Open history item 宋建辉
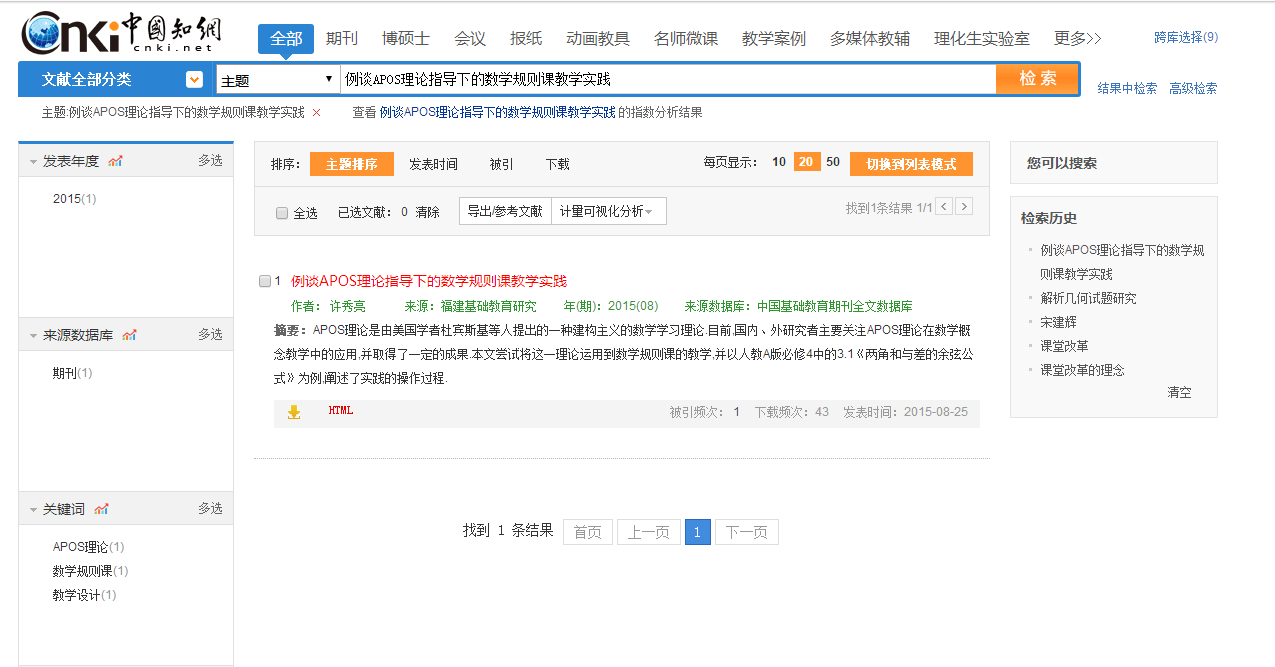This screenshot has height=667, width=1275. 1058,322
